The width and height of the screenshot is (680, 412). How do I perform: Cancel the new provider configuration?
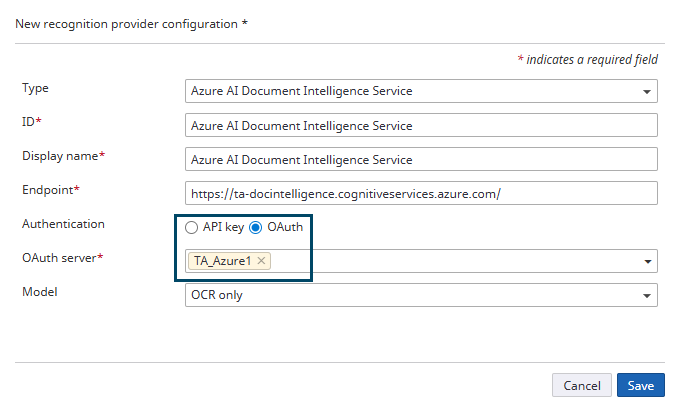coord(582,385)
